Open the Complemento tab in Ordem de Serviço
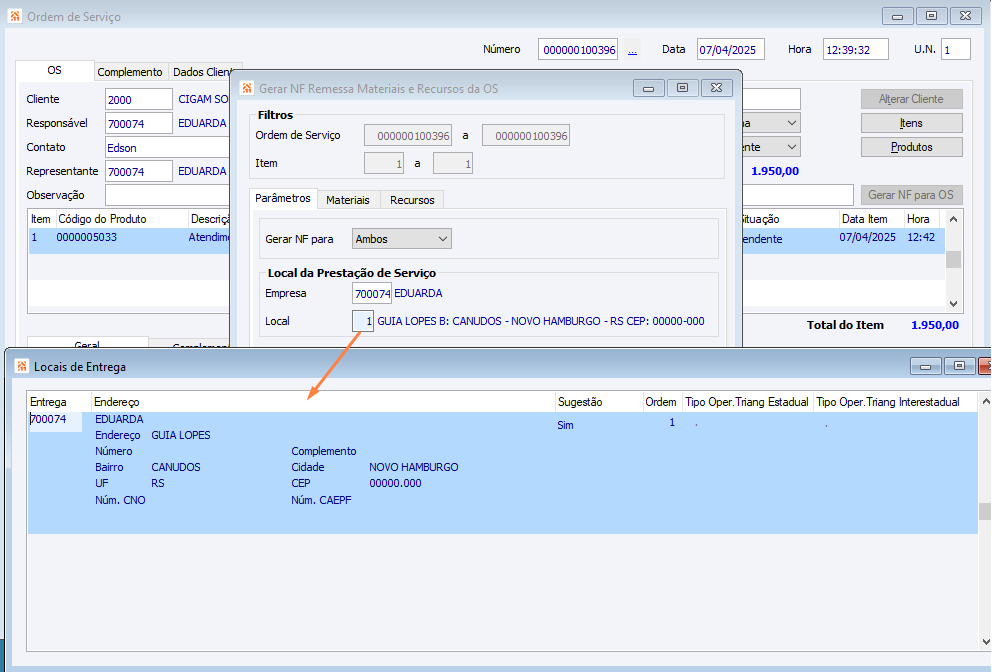The width and height of the screenshot is (992, 672). click(x=130, y=72)
